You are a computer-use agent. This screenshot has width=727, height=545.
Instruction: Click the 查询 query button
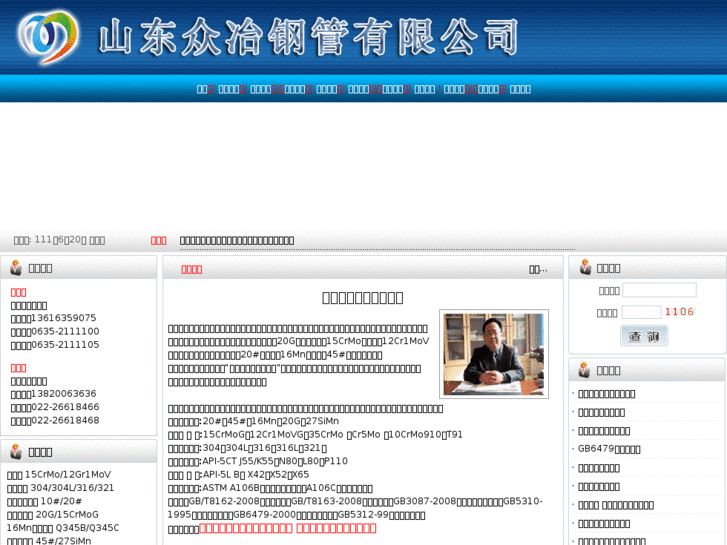click(644, 336)
